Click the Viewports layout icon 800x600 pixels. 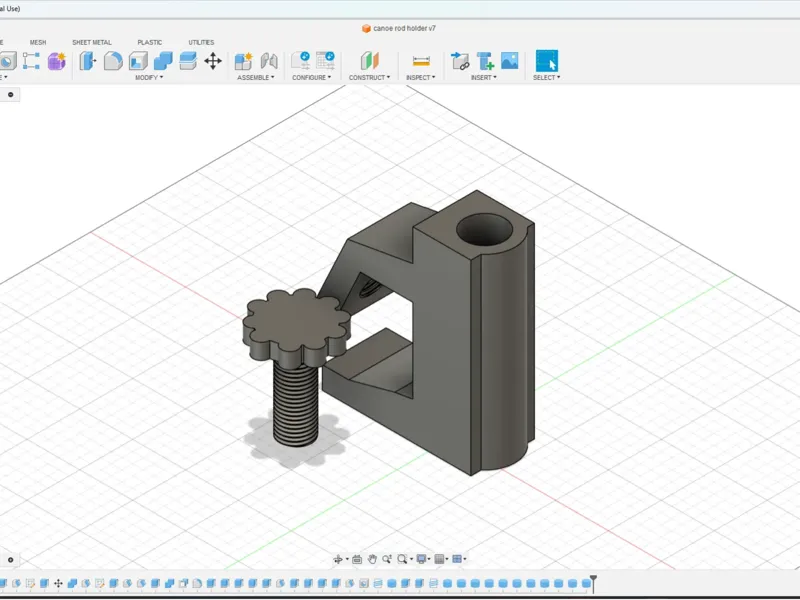(x=457, y=560)
